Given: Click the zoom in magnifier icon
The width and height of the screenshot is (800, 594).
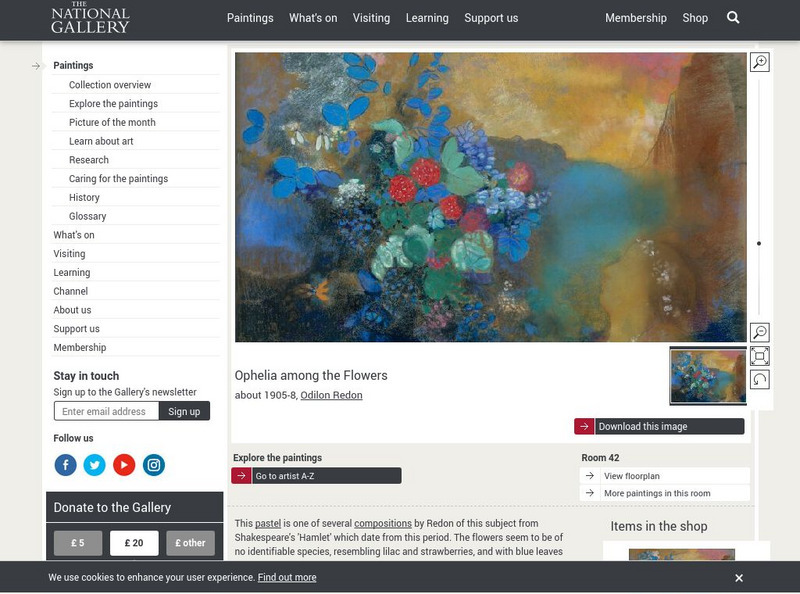Looking at the screenshot, I should click(760, 62).
